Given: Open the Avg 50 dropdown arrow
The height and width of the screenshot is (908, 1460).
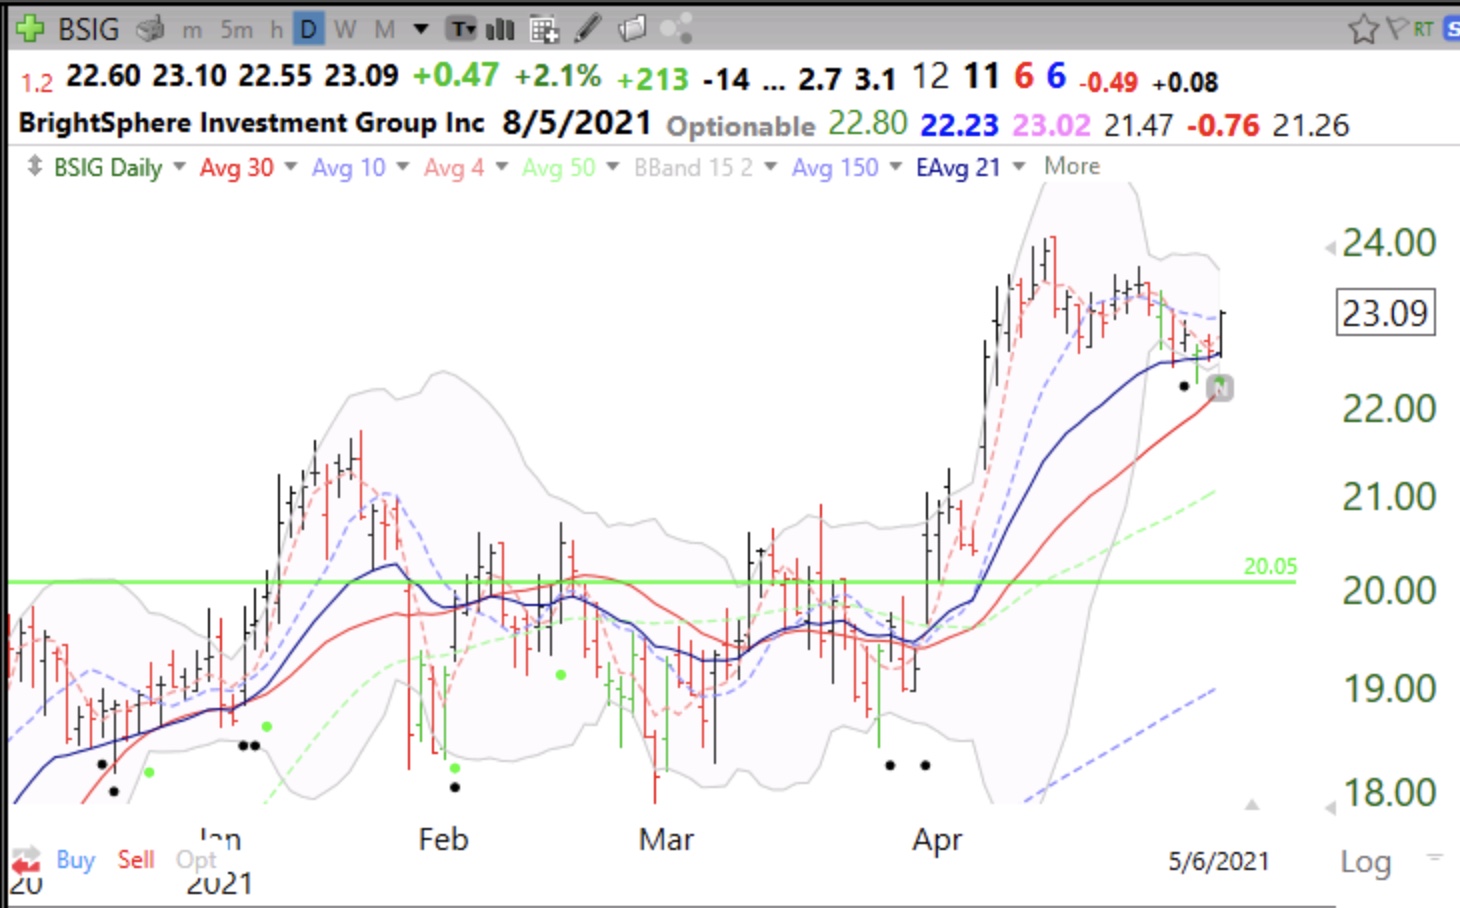Looking at the screenshot, I should tap(613, 166).
